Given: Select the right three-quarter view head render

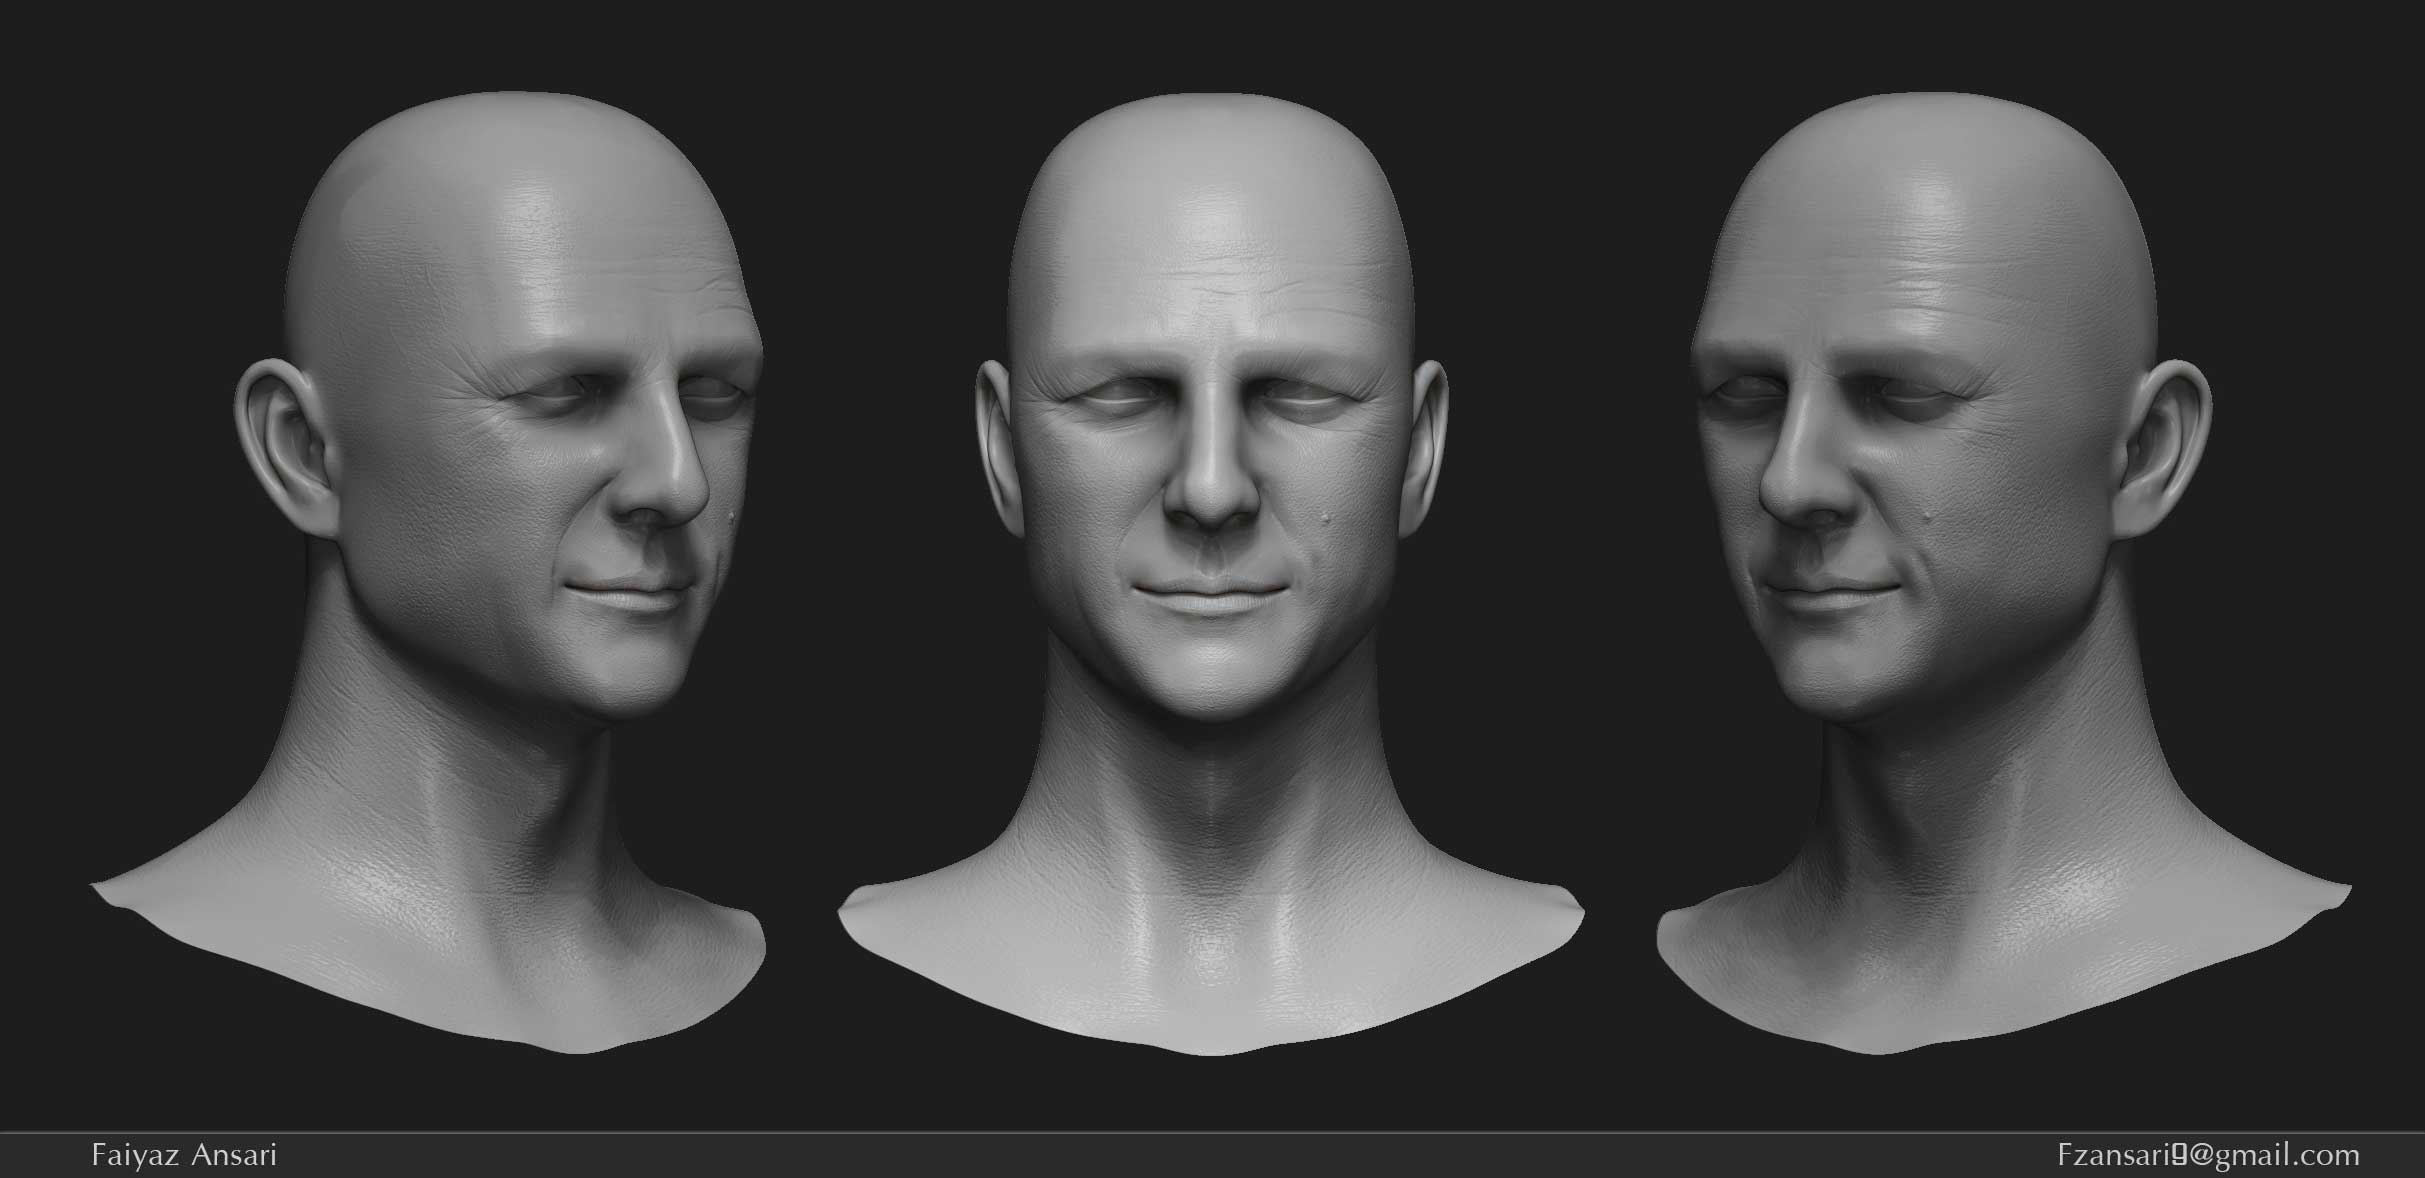Looking at the screenshot, I should pos(2004,573).
